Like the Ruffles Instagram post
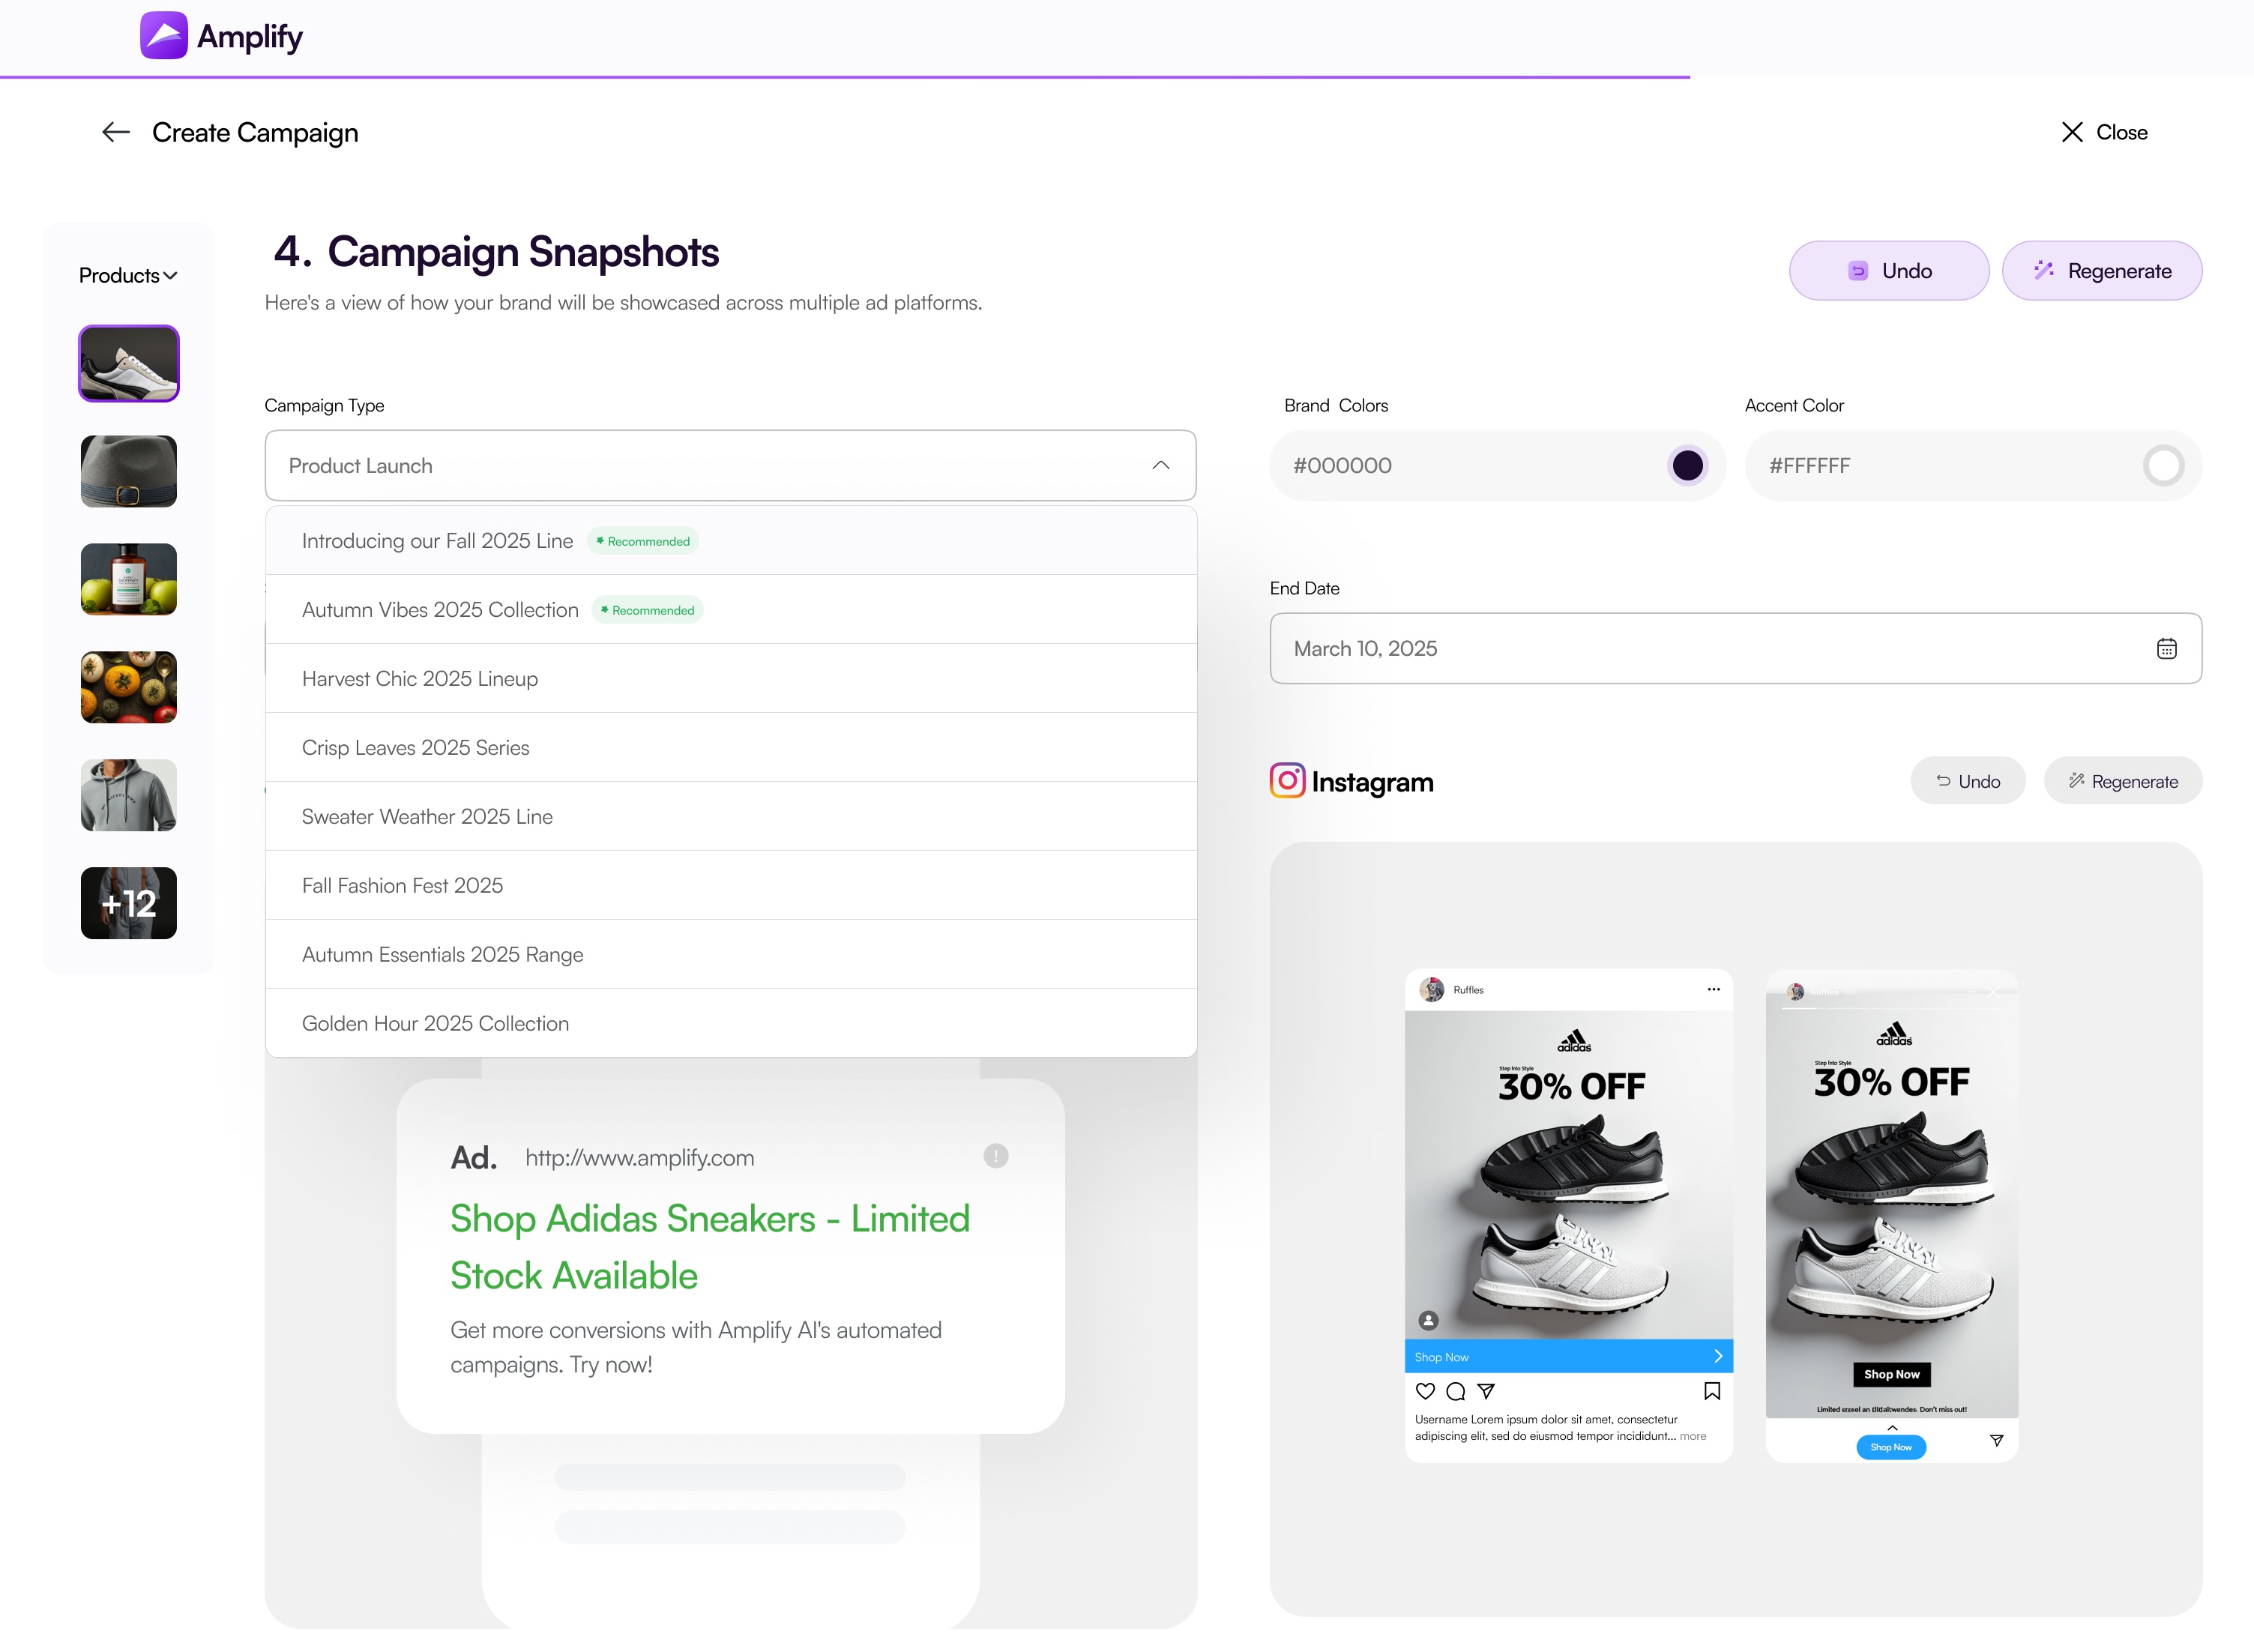The image size is (2254, 1652). pyautogui.click(x=1424, y=1391)
